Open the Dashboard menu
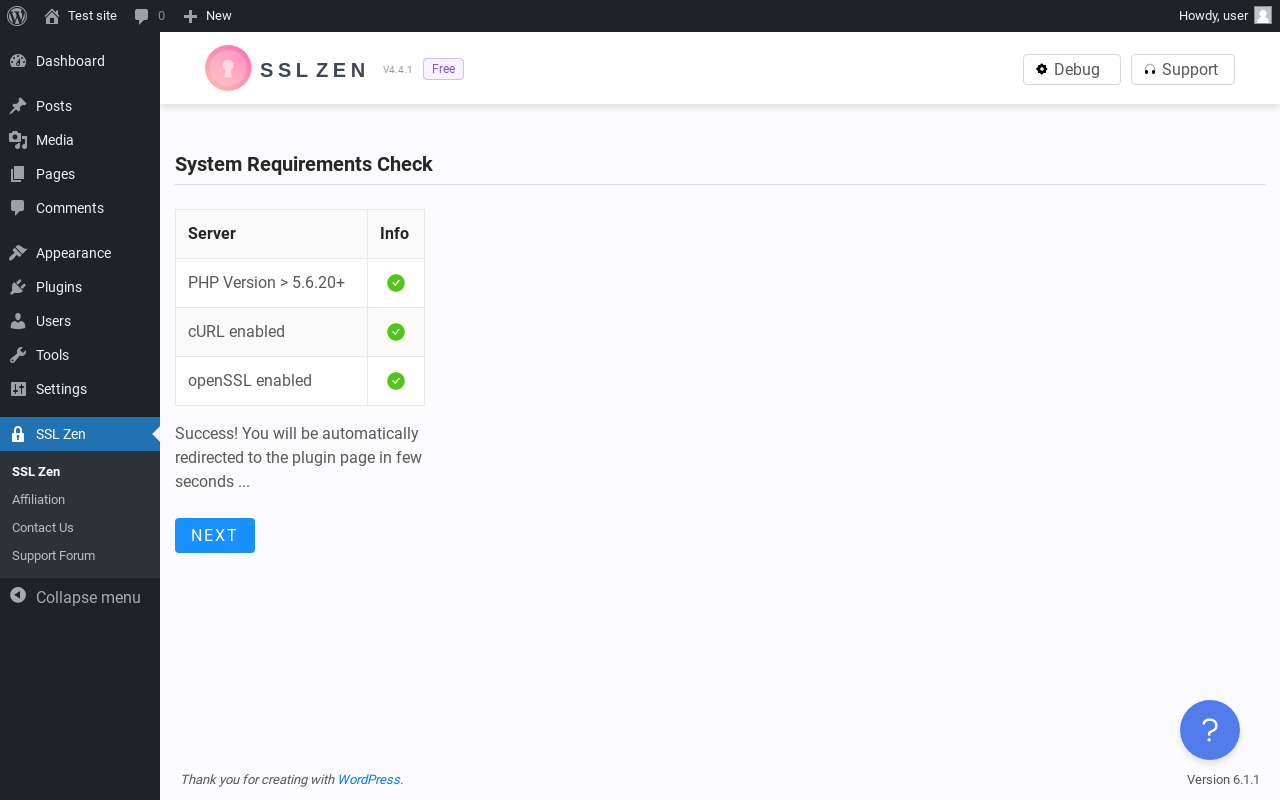 (80, 61)
